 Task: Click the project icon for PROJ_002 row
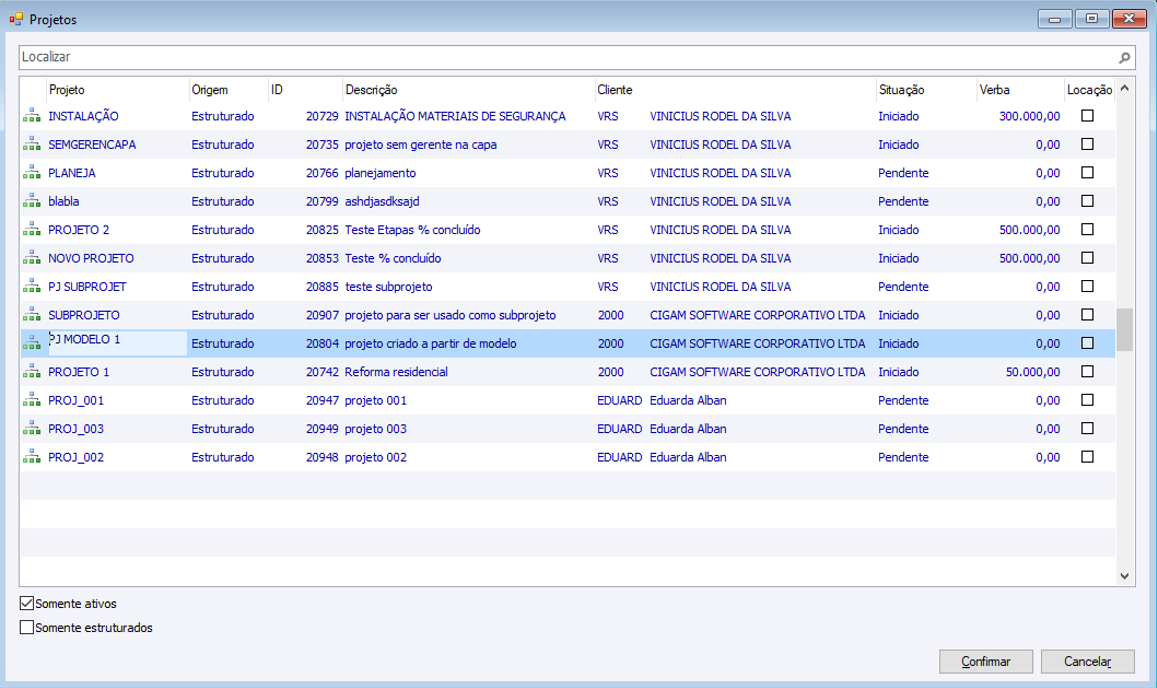32,457
